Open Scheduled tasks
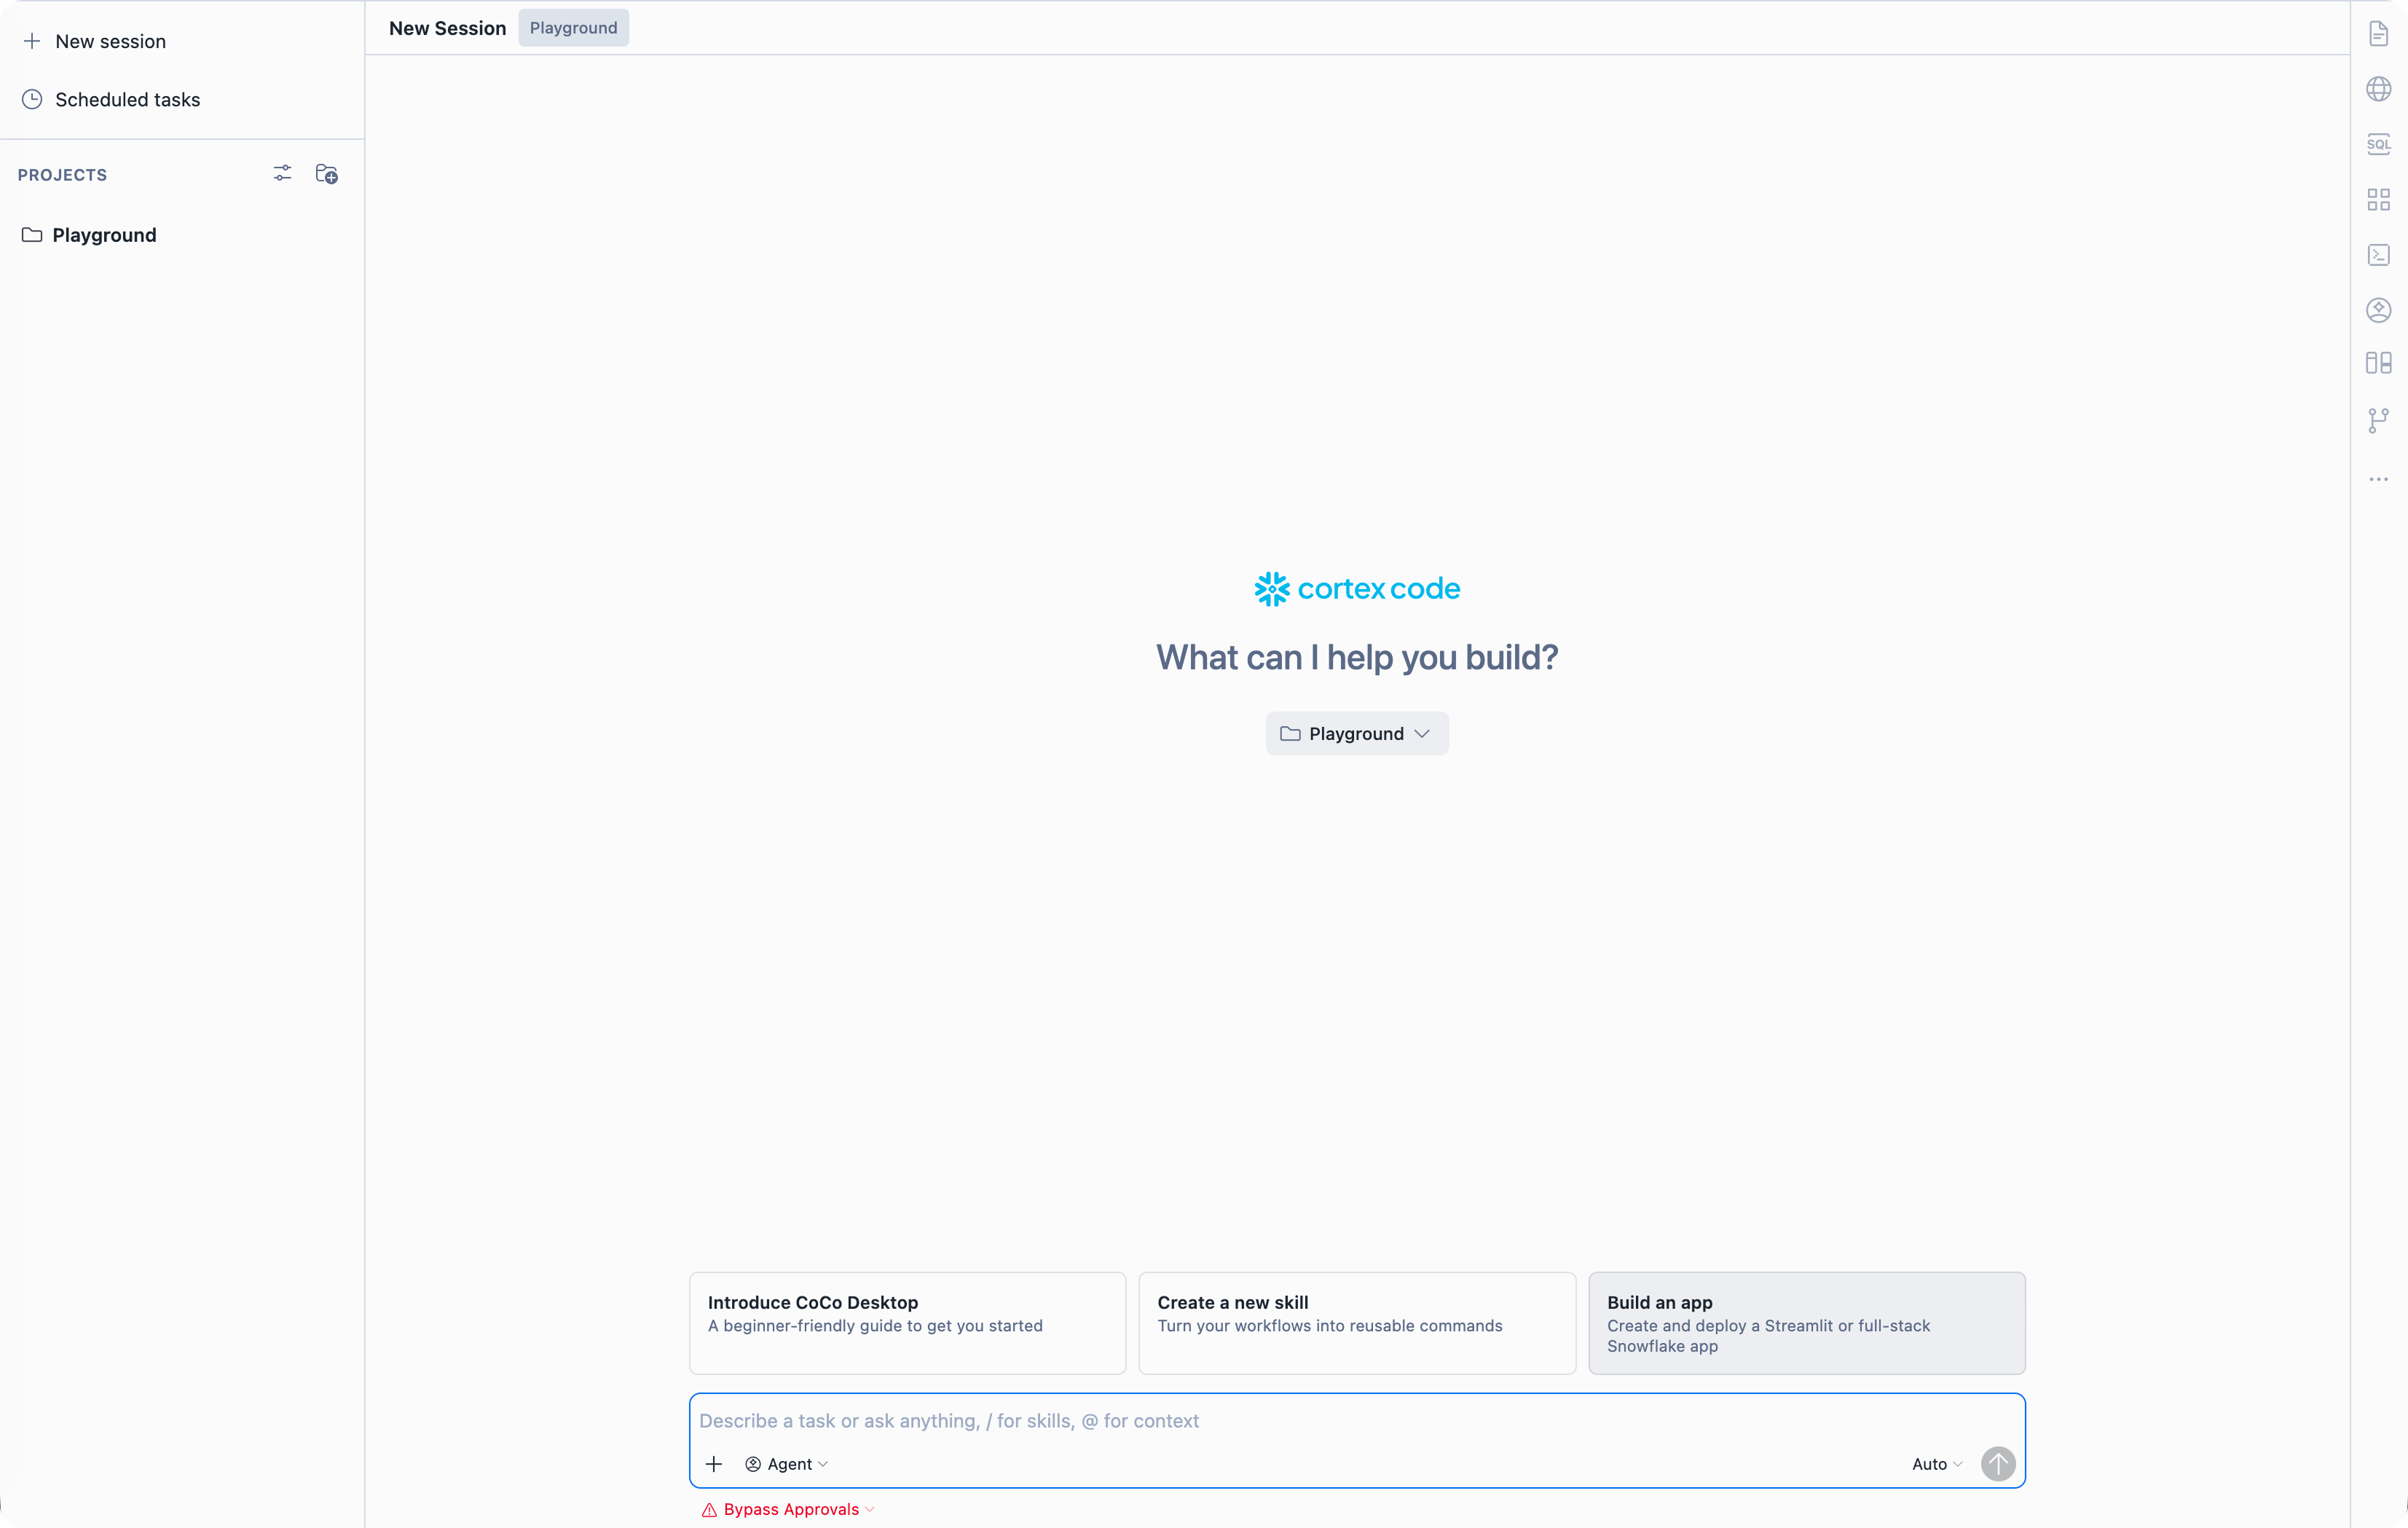2408x1528 pixels. pos(127,99)
